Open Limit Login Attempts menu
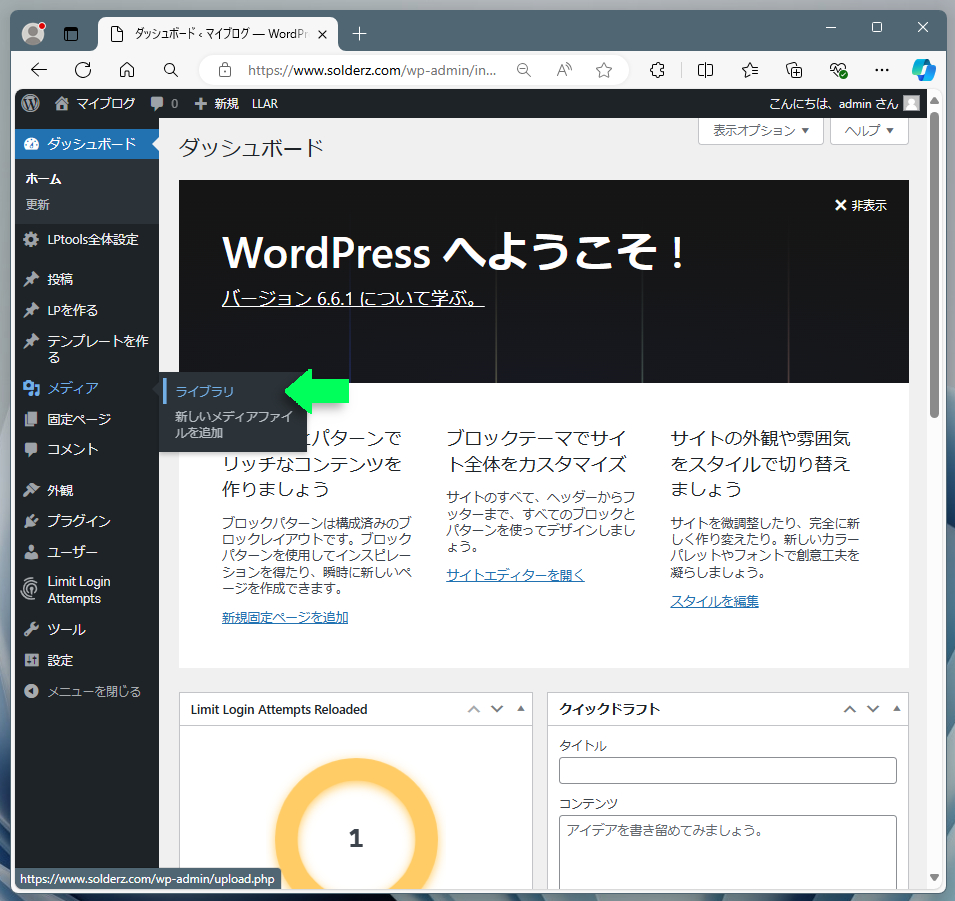Viewport: 955px width, 901px height. tap(86, 590)
